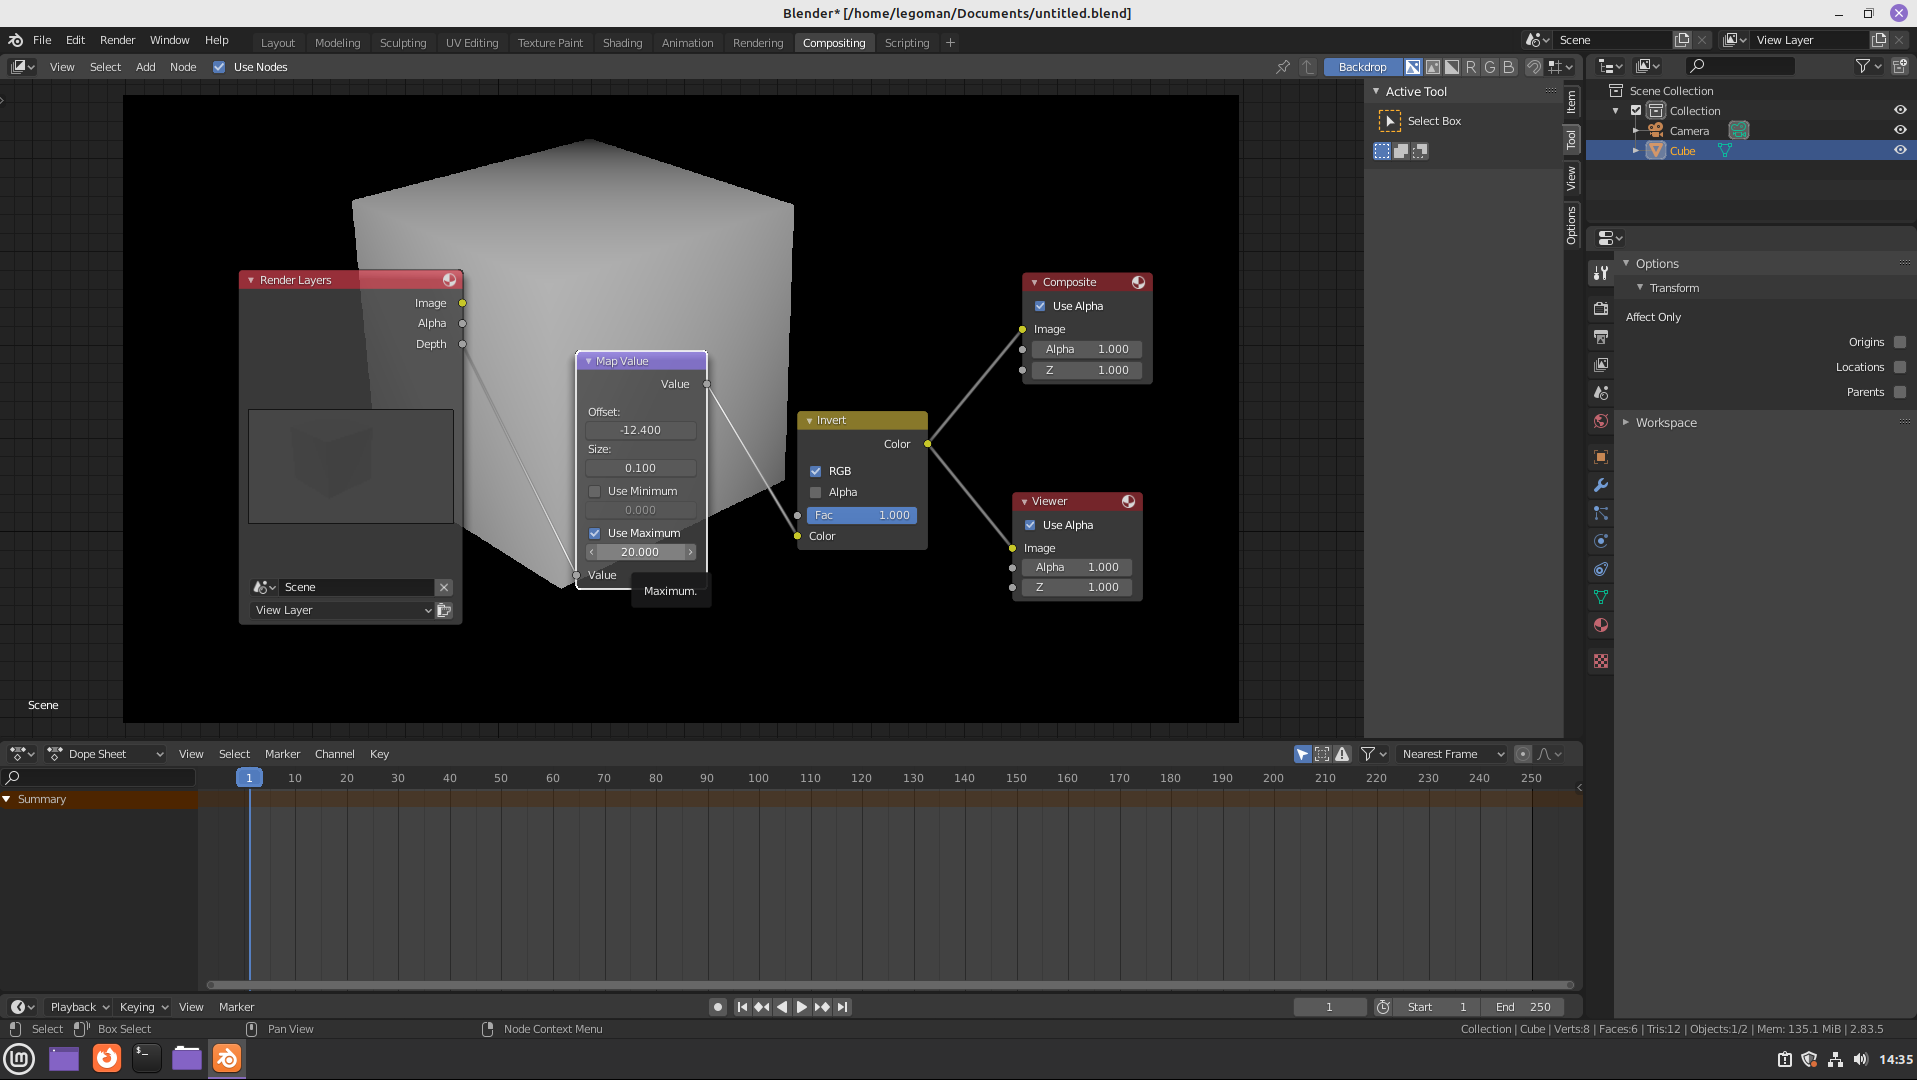Uncheck RGB in the Invert node
1917x1080 pixels.
coord(816,471)
